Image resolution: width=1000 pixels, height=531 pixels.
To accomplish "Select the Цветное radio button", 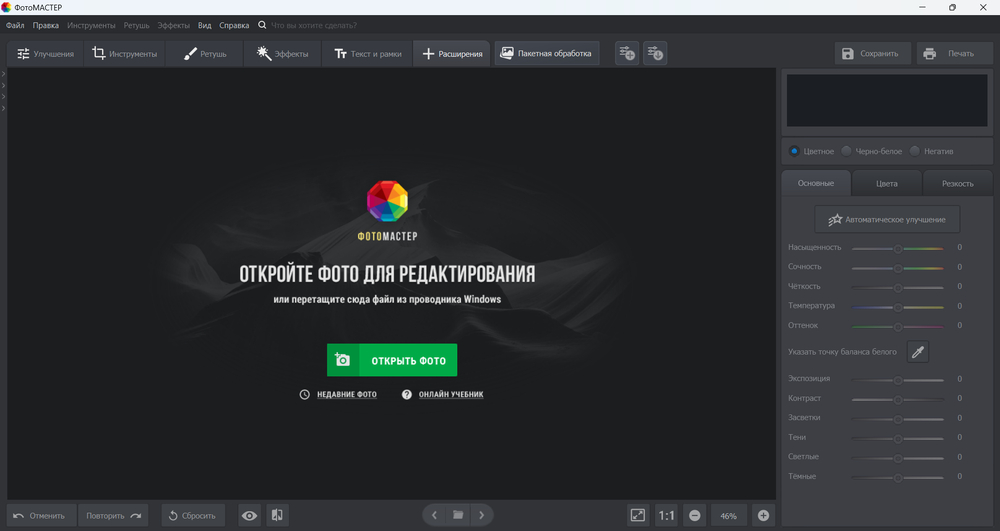I will (x=794, y=151).
